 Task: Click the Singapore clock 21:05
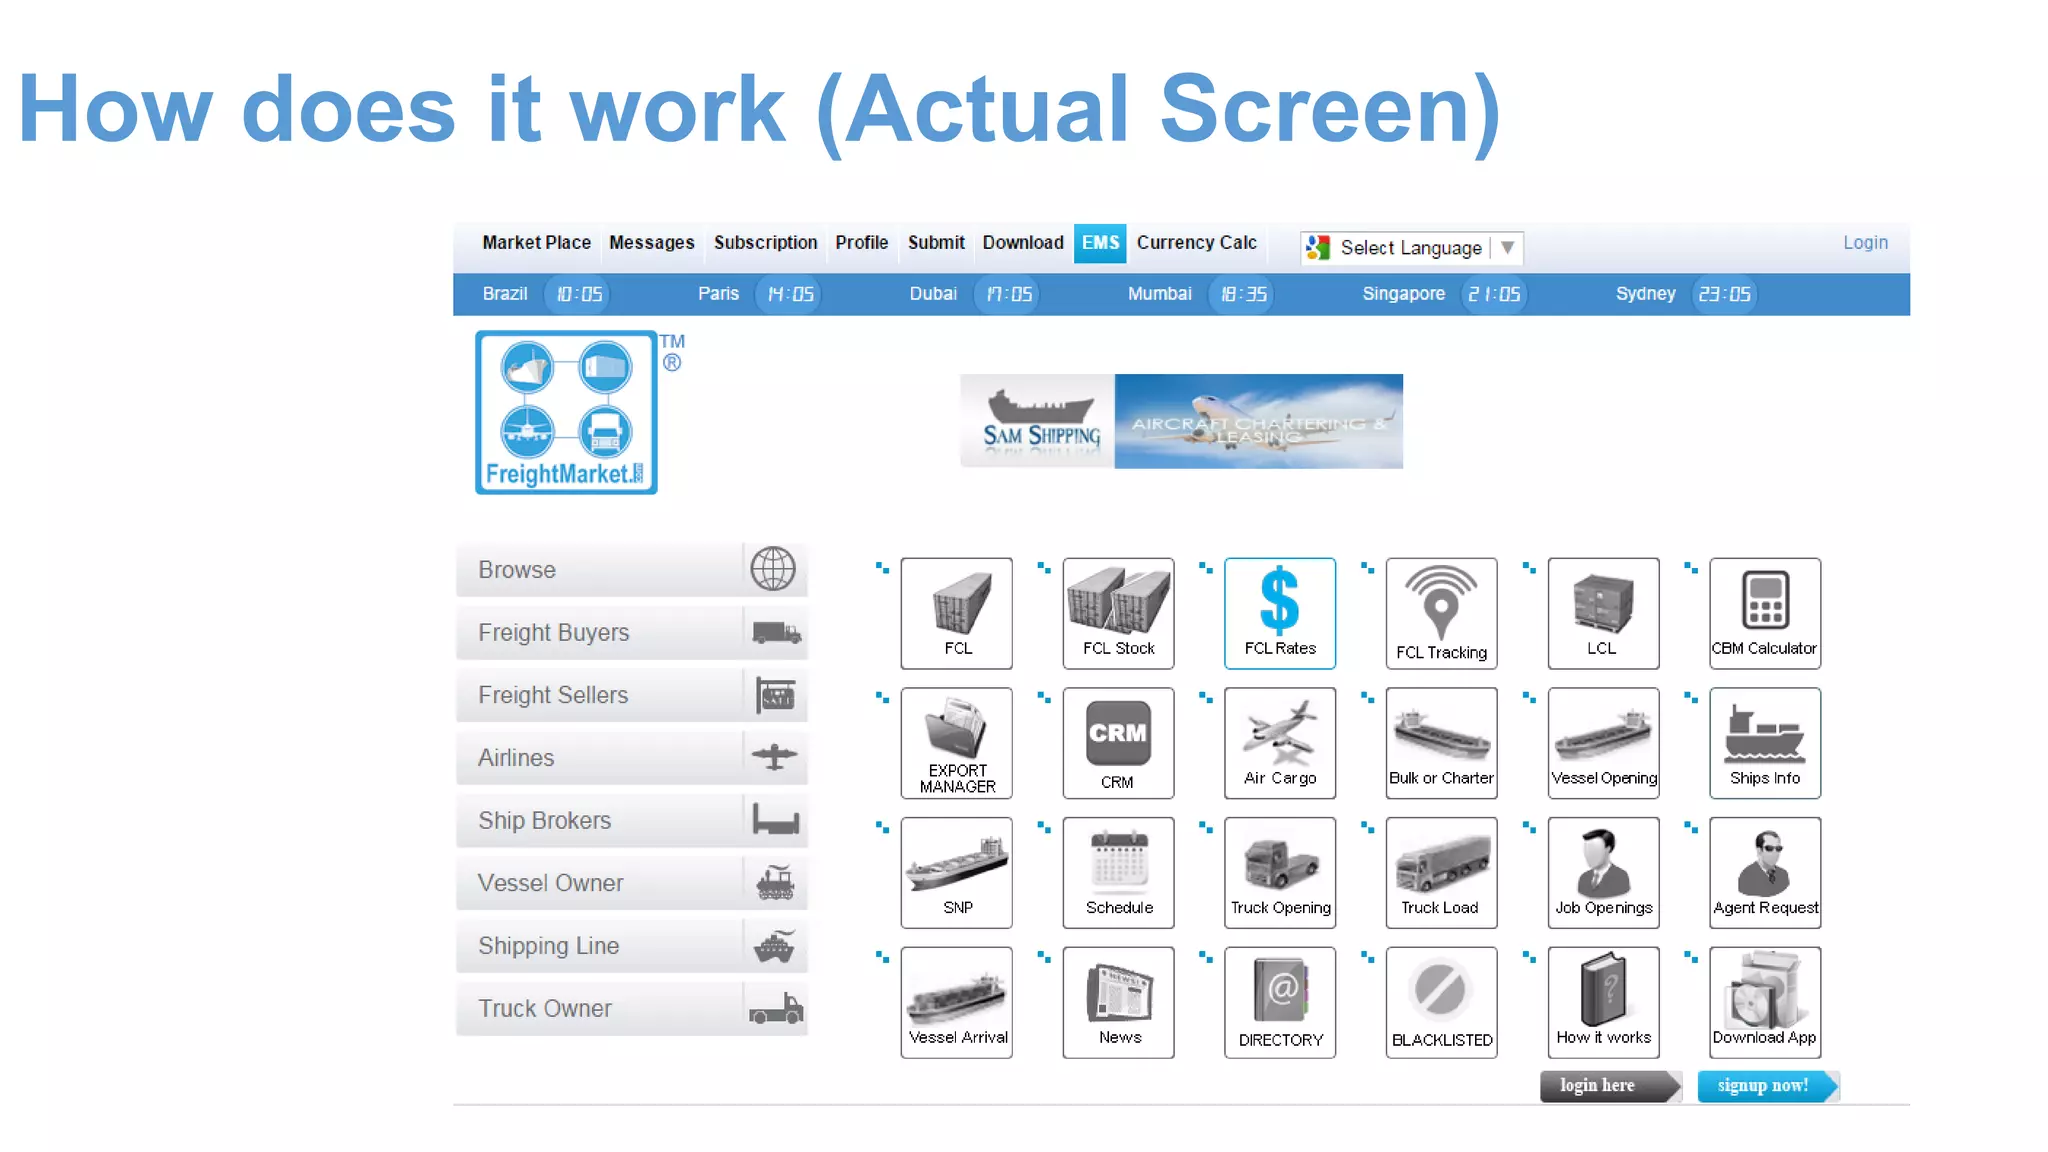pos(1494,295)
